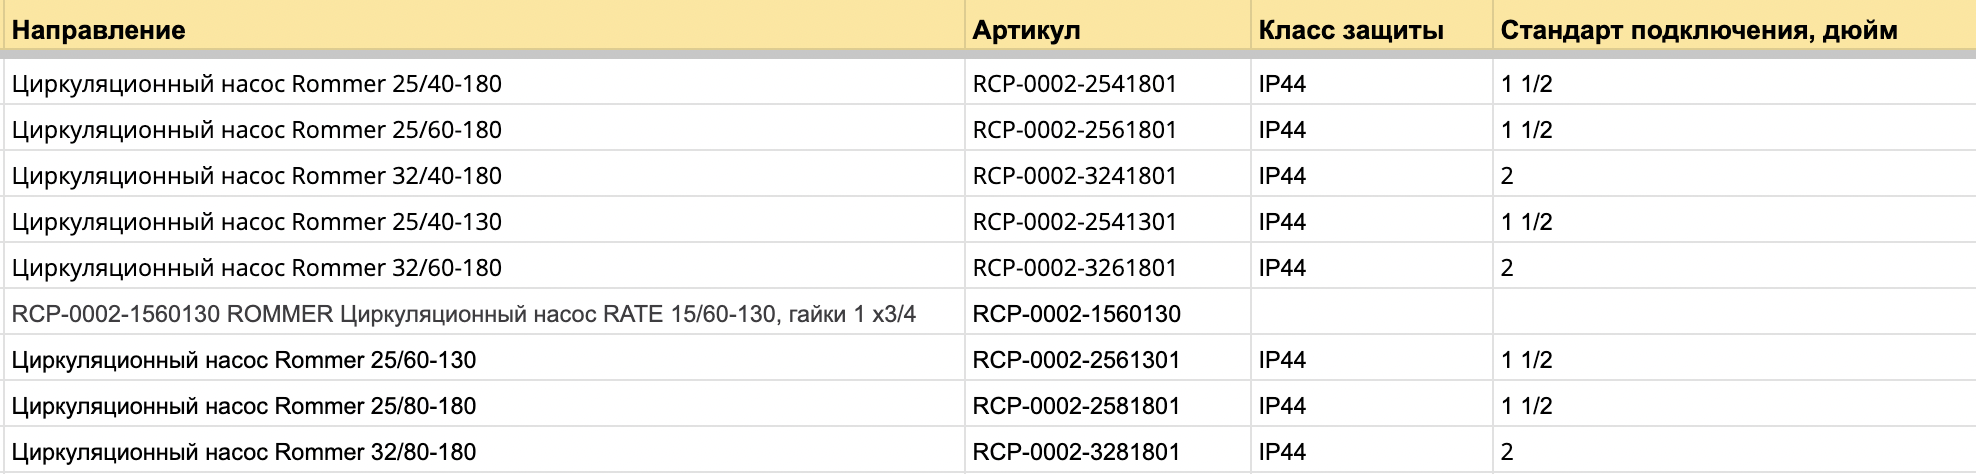Select article cell RCP-0002-2561301
Viewport: 1976px width, 474px height.
[1108, 359]
